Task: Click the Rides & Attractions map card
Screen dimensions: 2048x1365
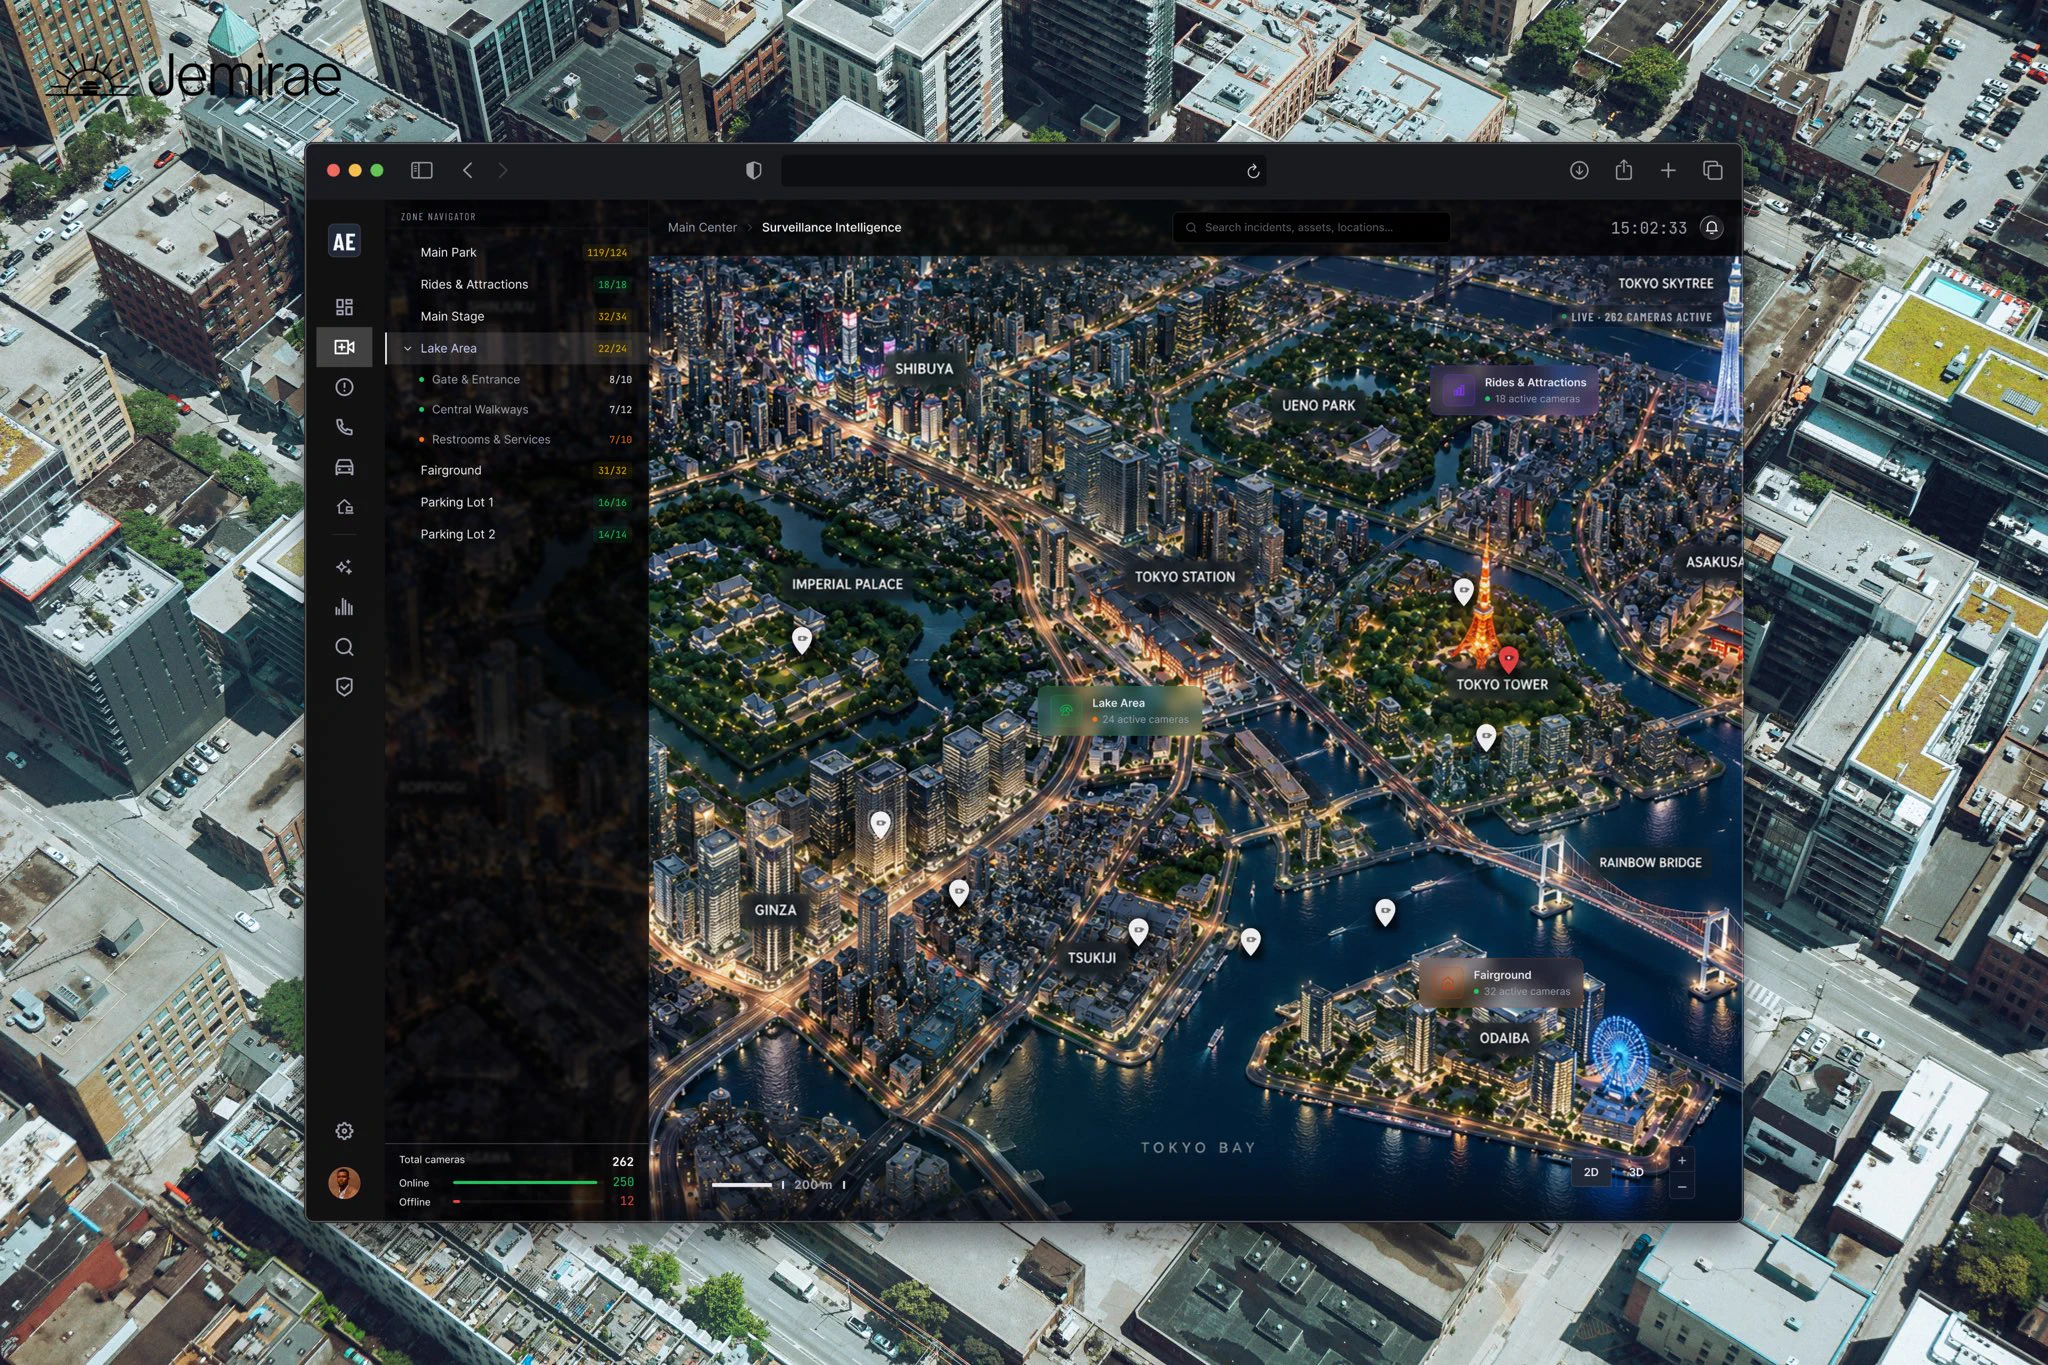Action: (x=1515, y=390)
